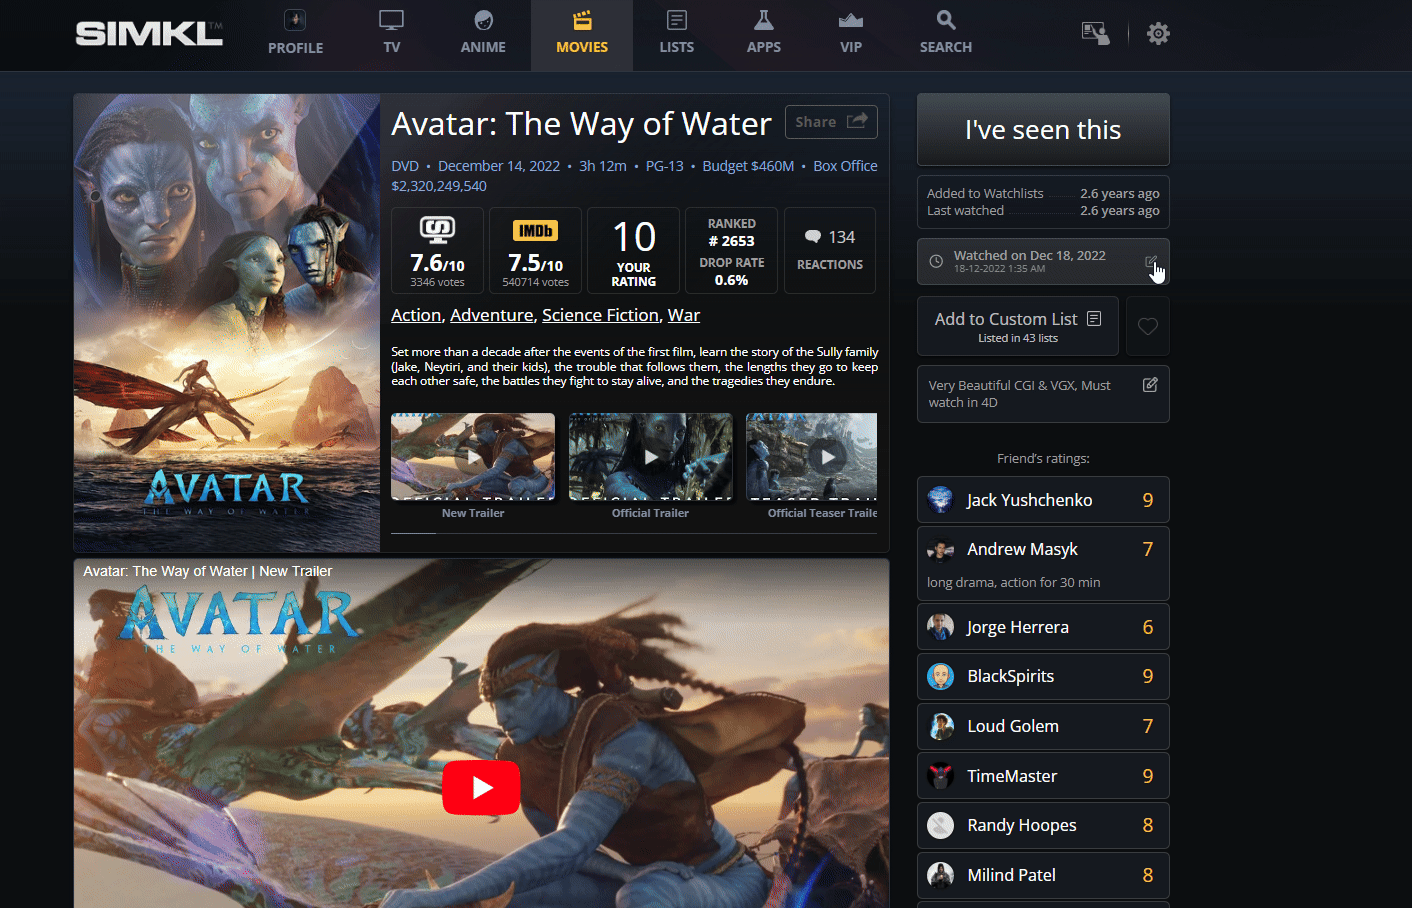Edit the personal memo note

pyautogui.click(x=1150, y=385)
